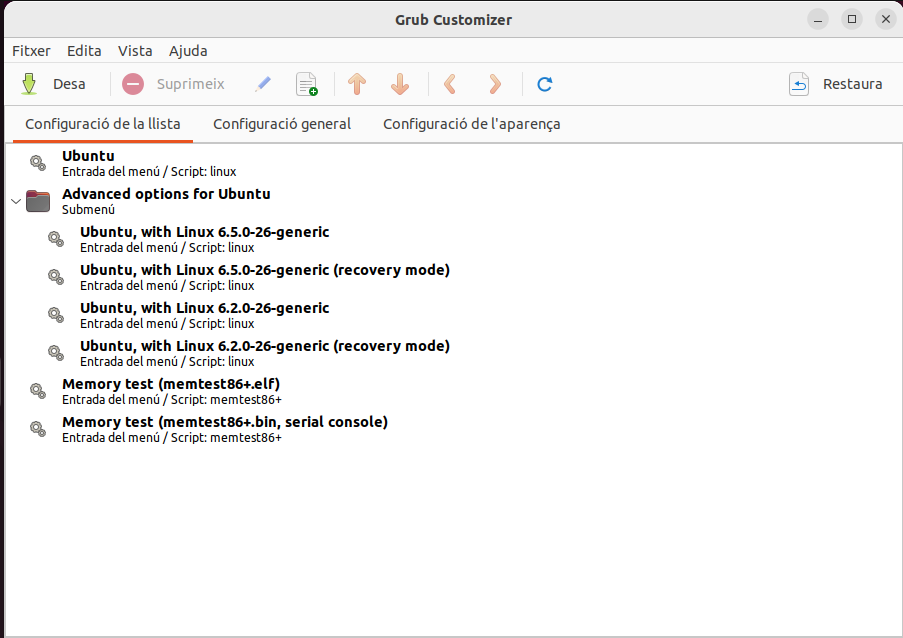903x638 pixels.
Task: Switch to Configuració de l'aparença tab
Action: tap(471, 124)
